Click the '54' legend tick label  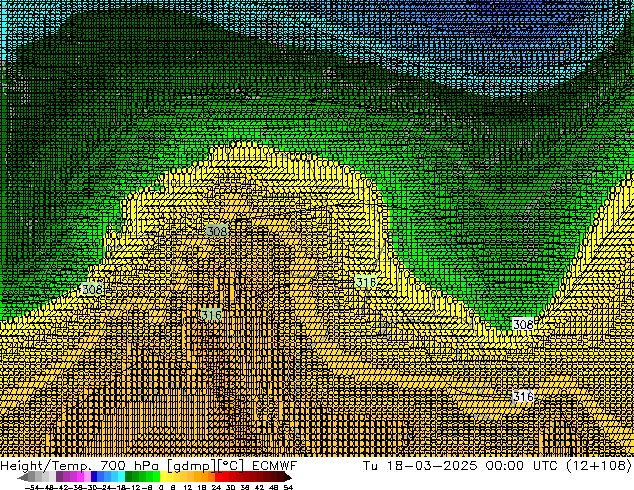288,487
